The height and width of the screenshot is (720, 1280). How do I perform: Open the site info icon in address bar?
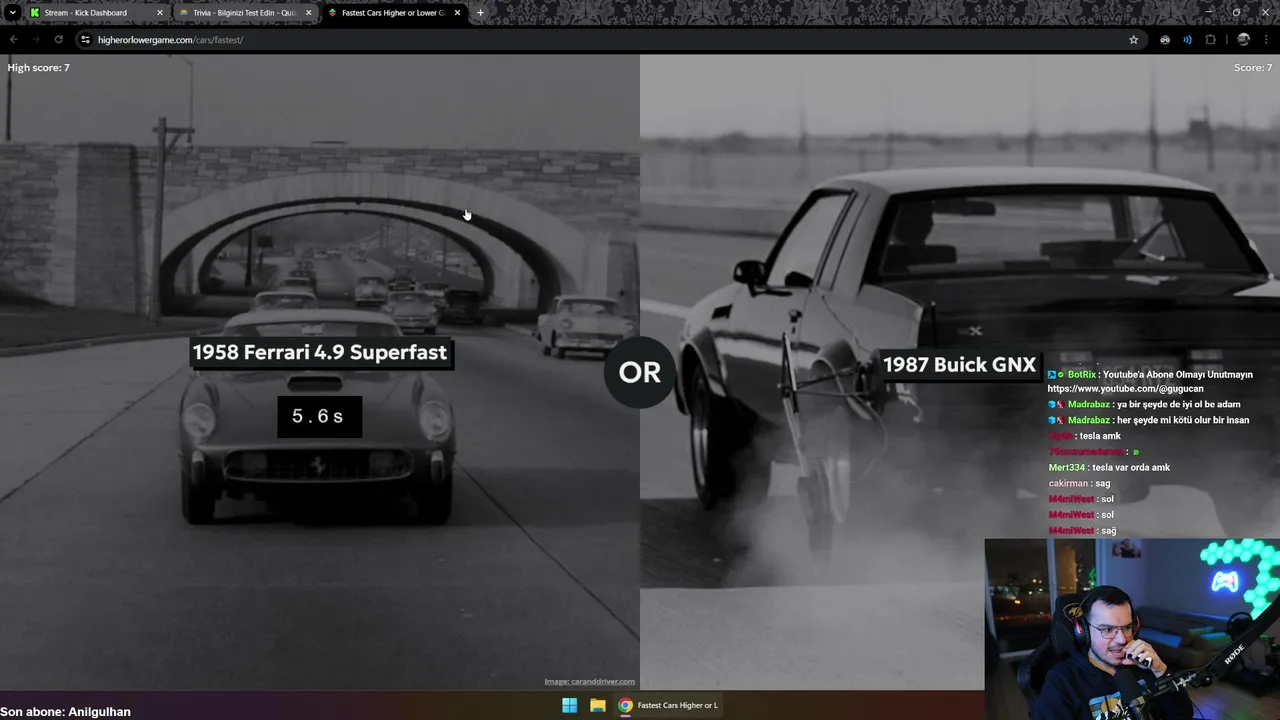tap(85, 40)
